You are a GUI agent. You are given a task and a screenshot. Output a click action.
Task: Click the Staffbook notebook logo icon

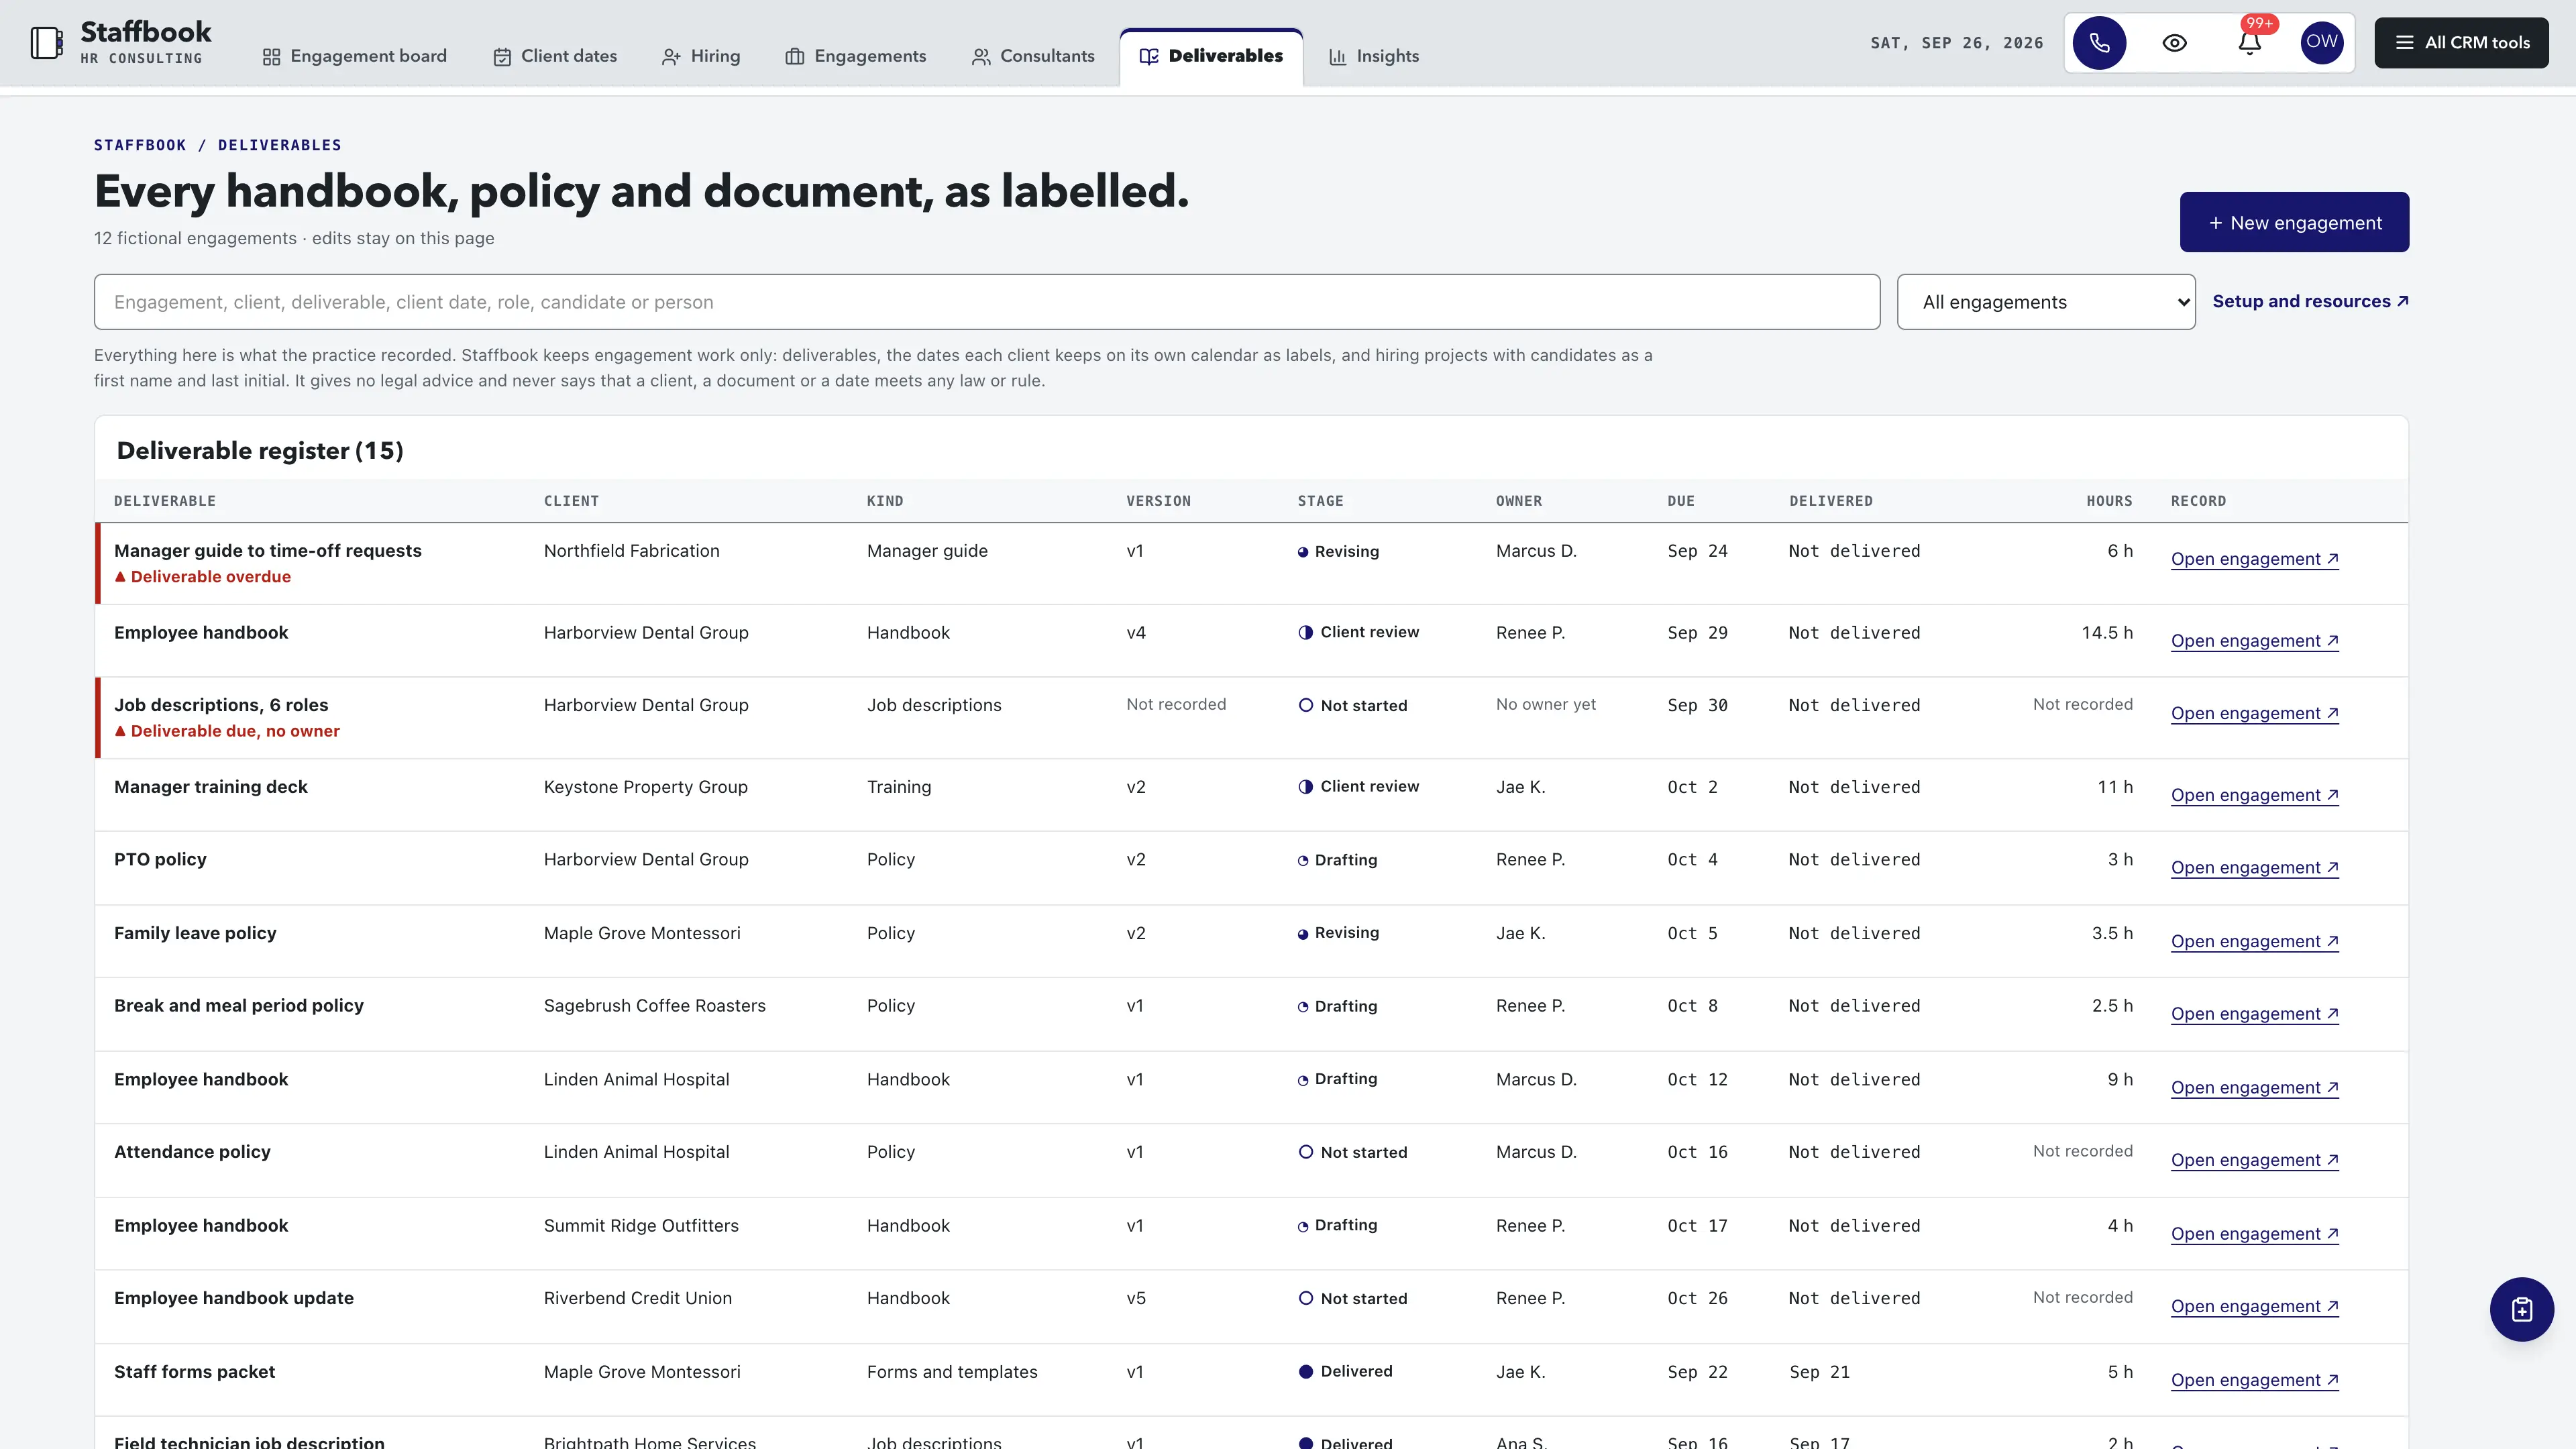click(x=47, y=43)
